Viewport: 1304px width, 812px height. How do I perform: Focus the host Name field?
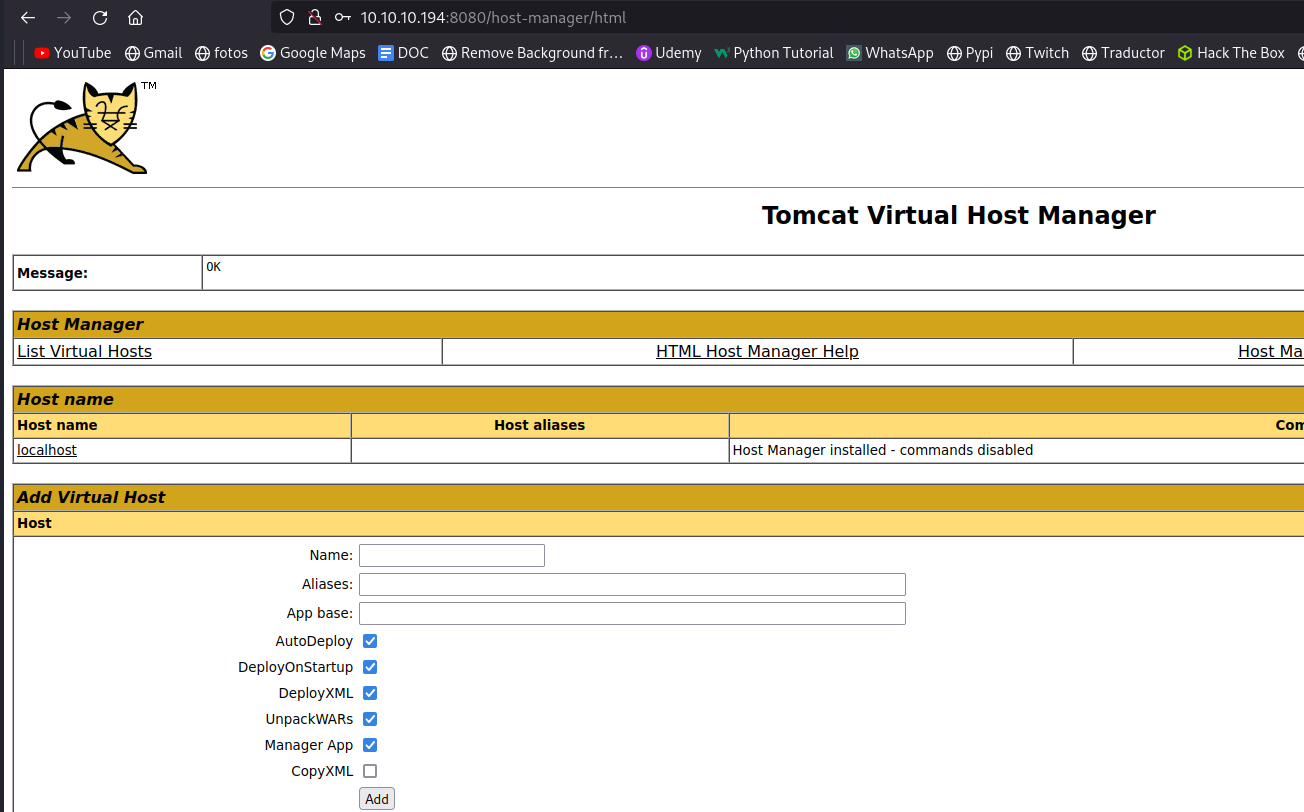452,555
